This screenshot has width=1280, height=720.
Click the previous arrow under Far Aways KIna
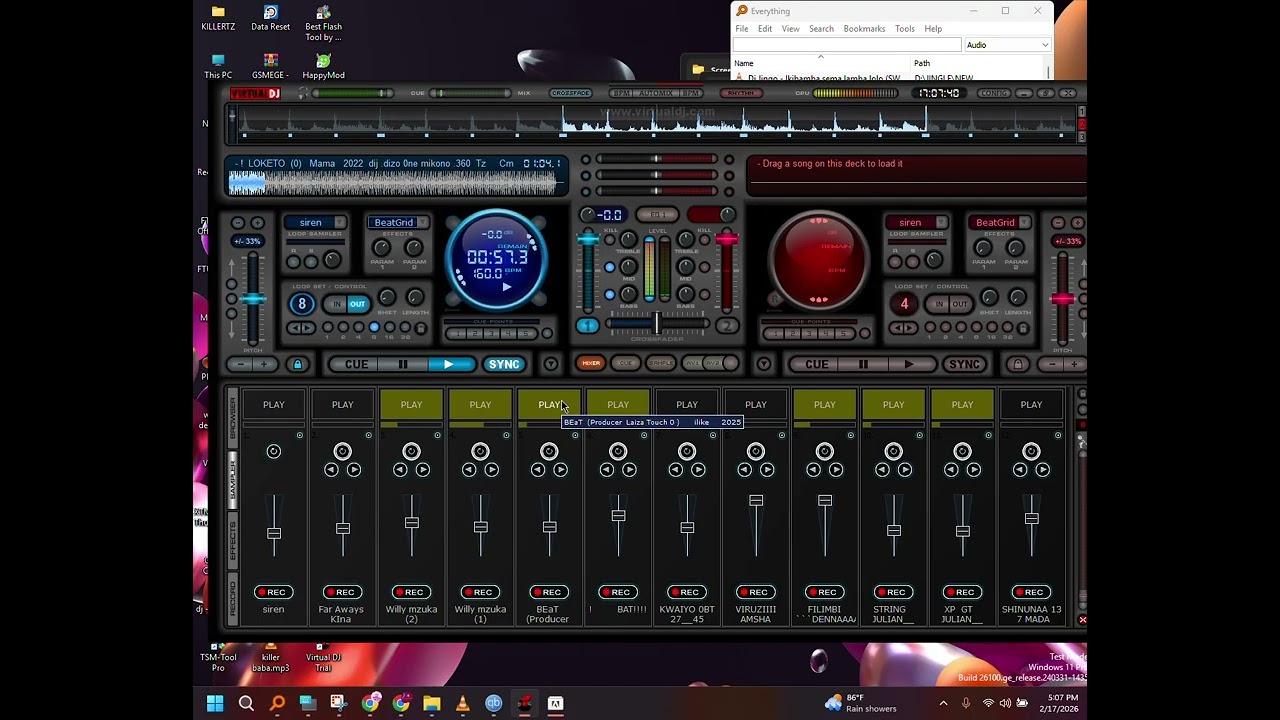[331, 470]
